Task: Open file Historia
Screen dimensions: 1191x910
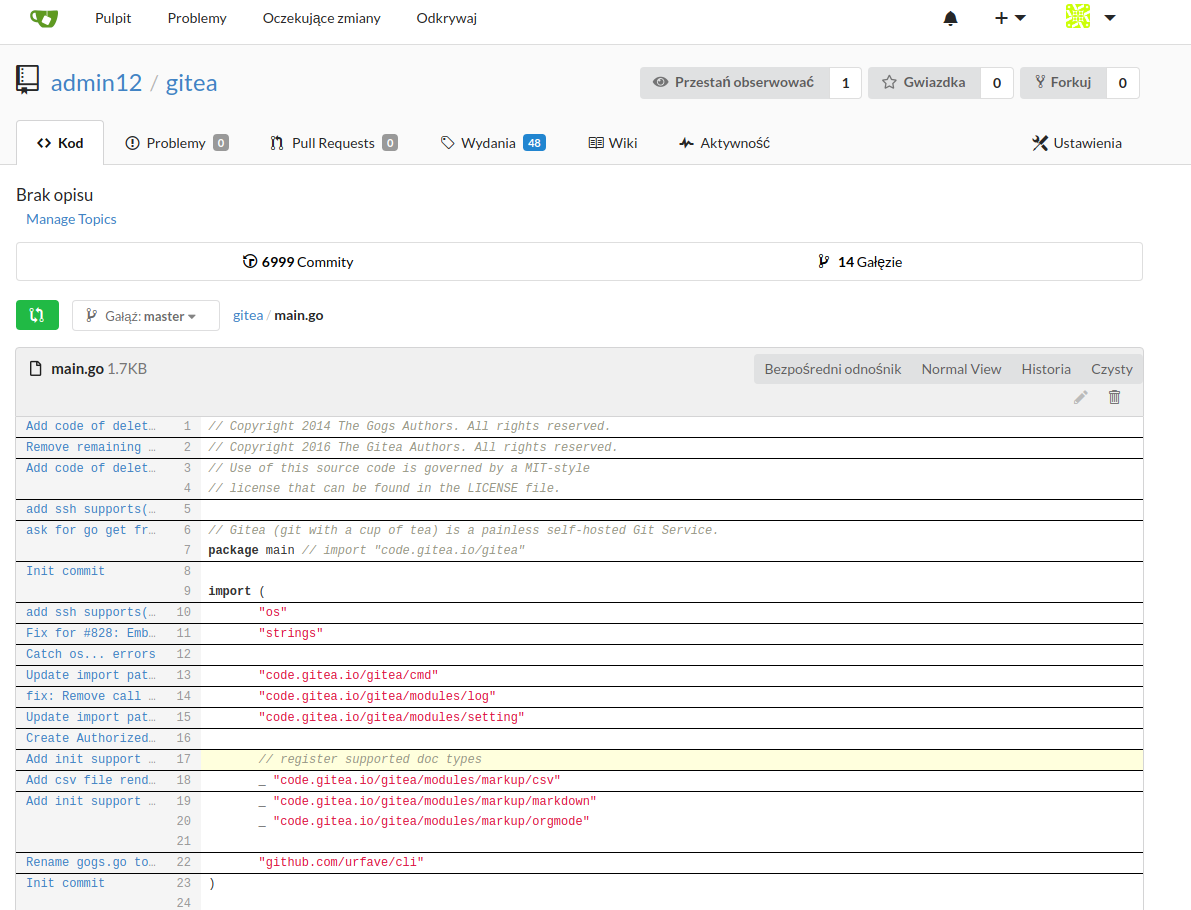Action: click(1046, 369)
